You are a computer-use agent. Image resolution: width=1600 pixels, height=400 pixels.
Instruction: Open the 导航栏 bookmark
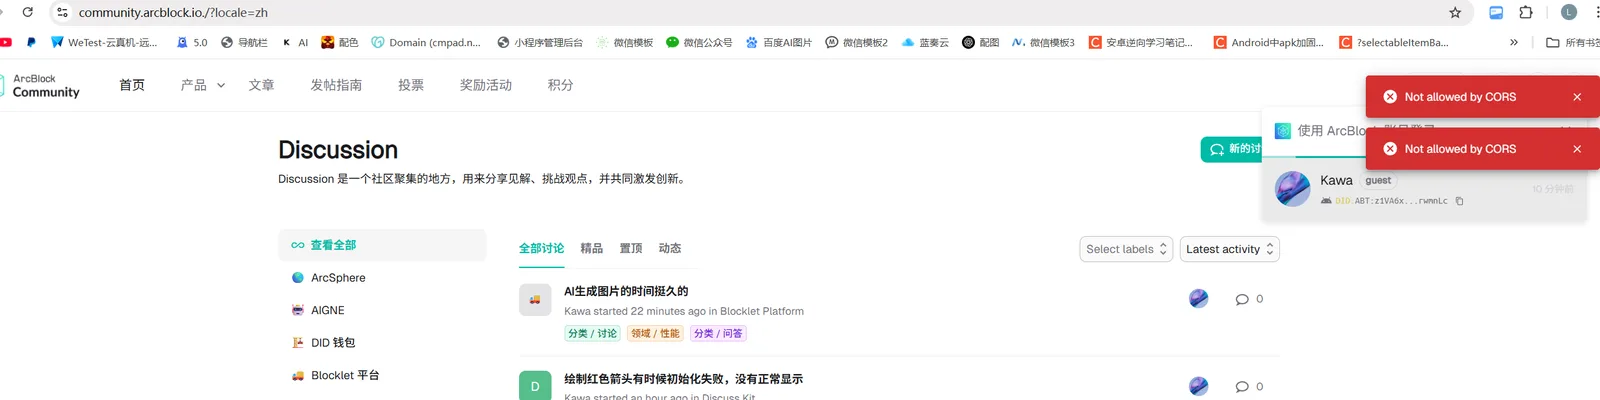point(244,42)
